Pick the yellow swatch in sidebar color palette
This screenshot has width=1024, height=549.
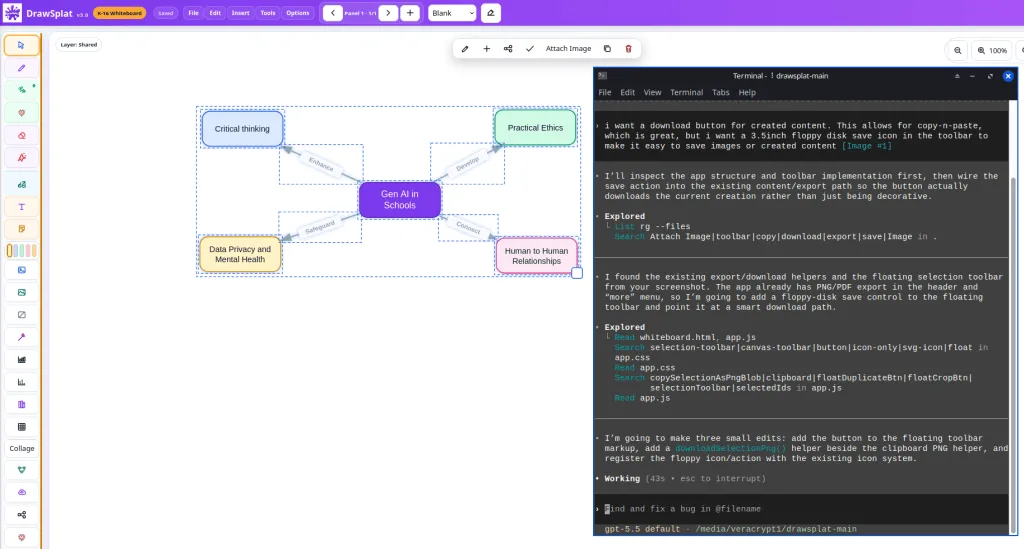[x=9, y=251]
